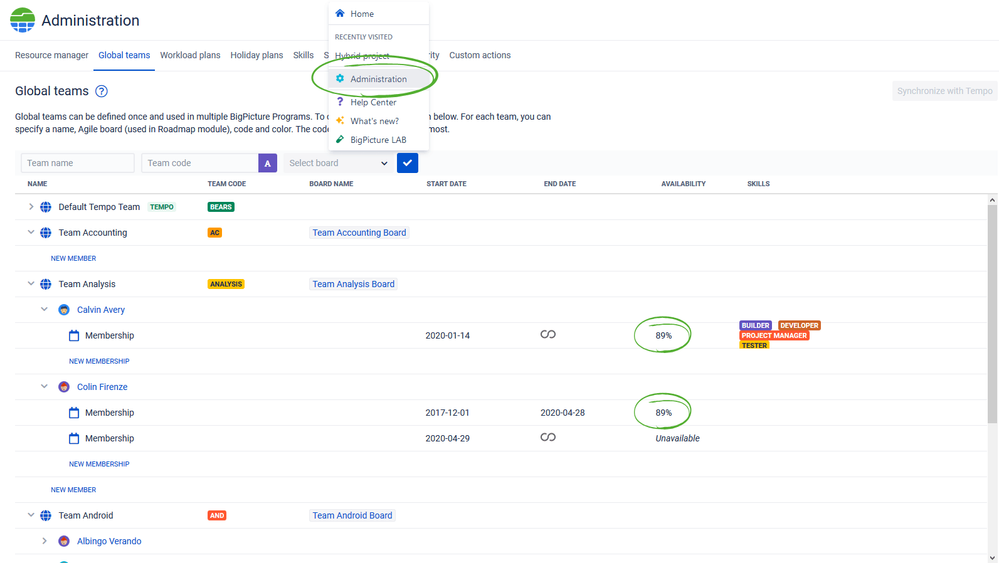999x563 pixels.
Task: Click NEW MEMBER under Team Analysis
Action: (73, 490)
